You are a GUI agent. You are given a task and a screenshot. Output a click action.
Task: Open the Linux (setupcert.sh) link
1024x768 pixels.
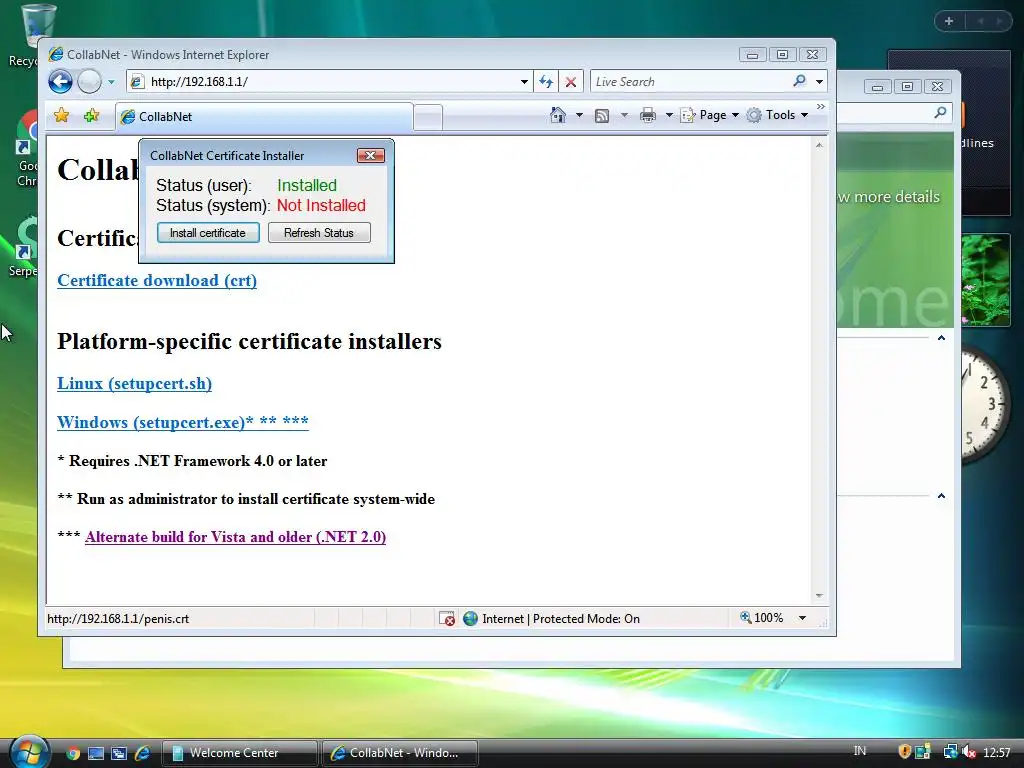coord(135,383)
